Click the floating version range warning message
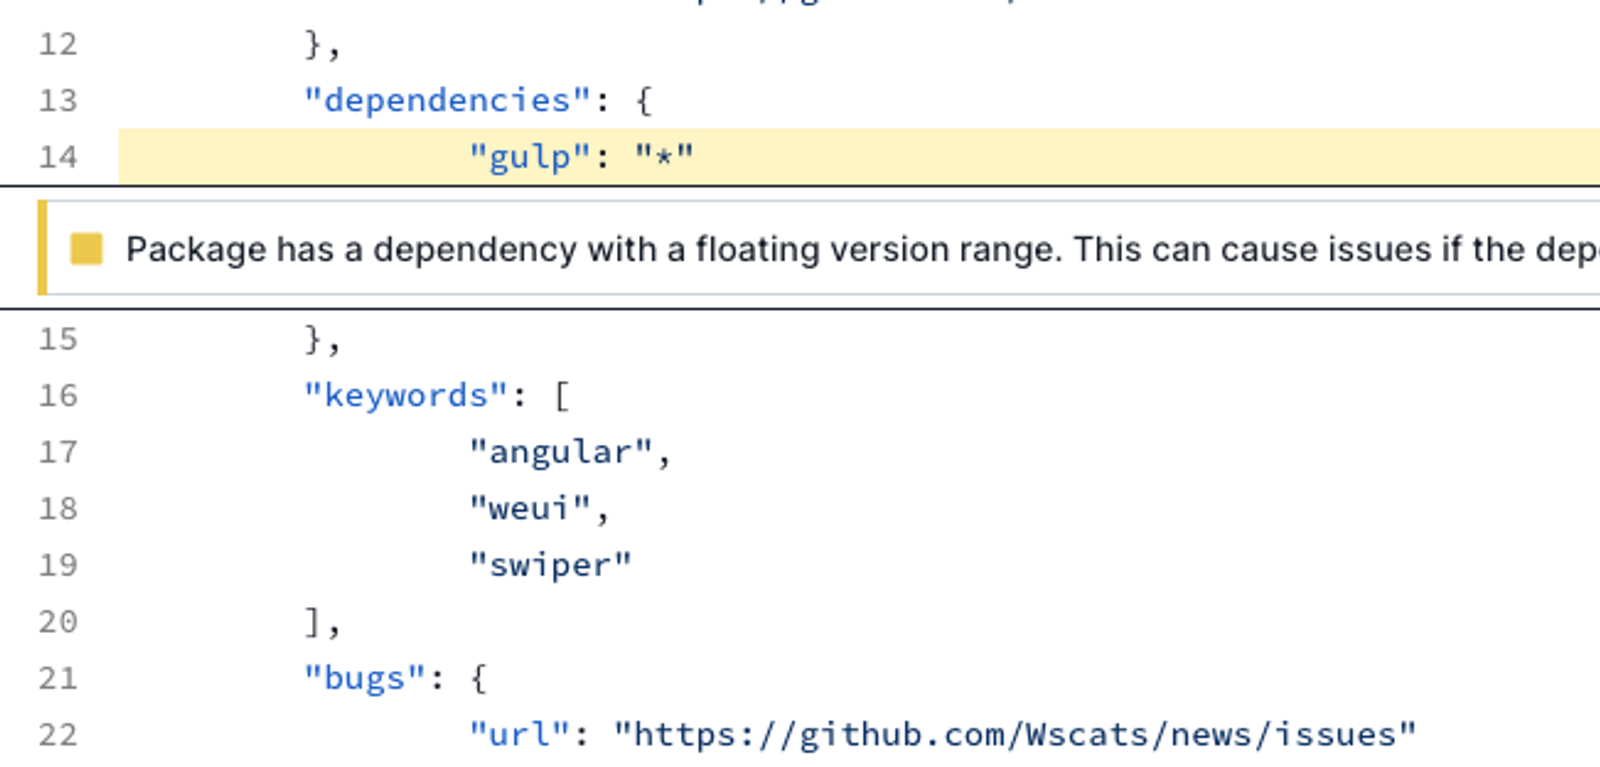1600x767 pixels. pos(862,249)
